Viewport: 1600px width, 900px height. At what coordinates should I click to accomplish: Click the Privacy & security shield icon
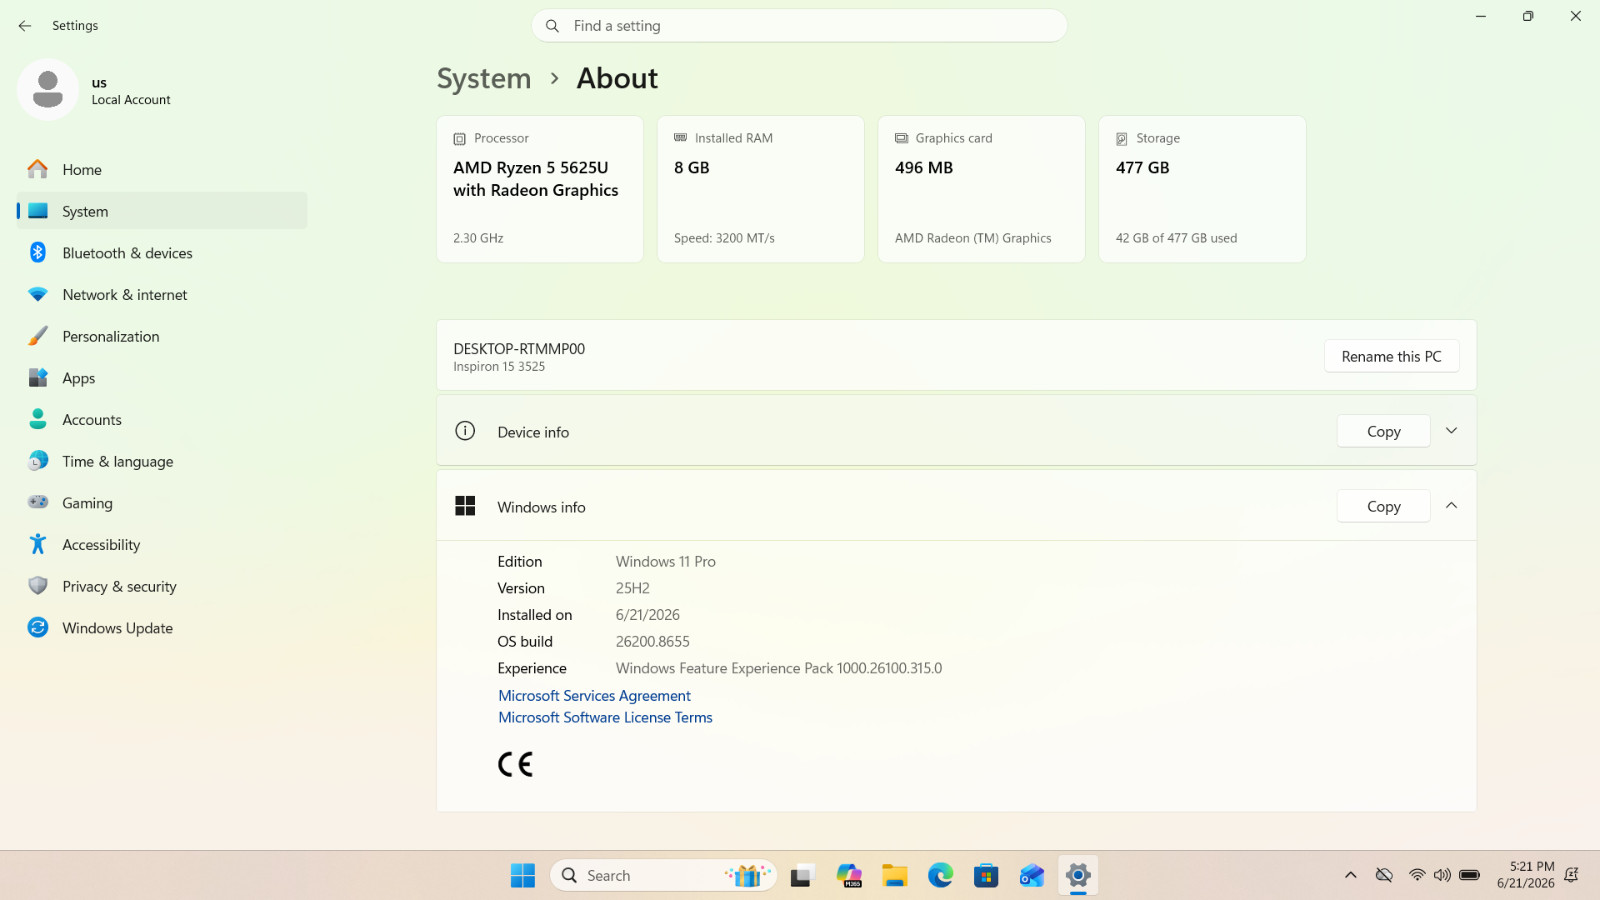38,586
